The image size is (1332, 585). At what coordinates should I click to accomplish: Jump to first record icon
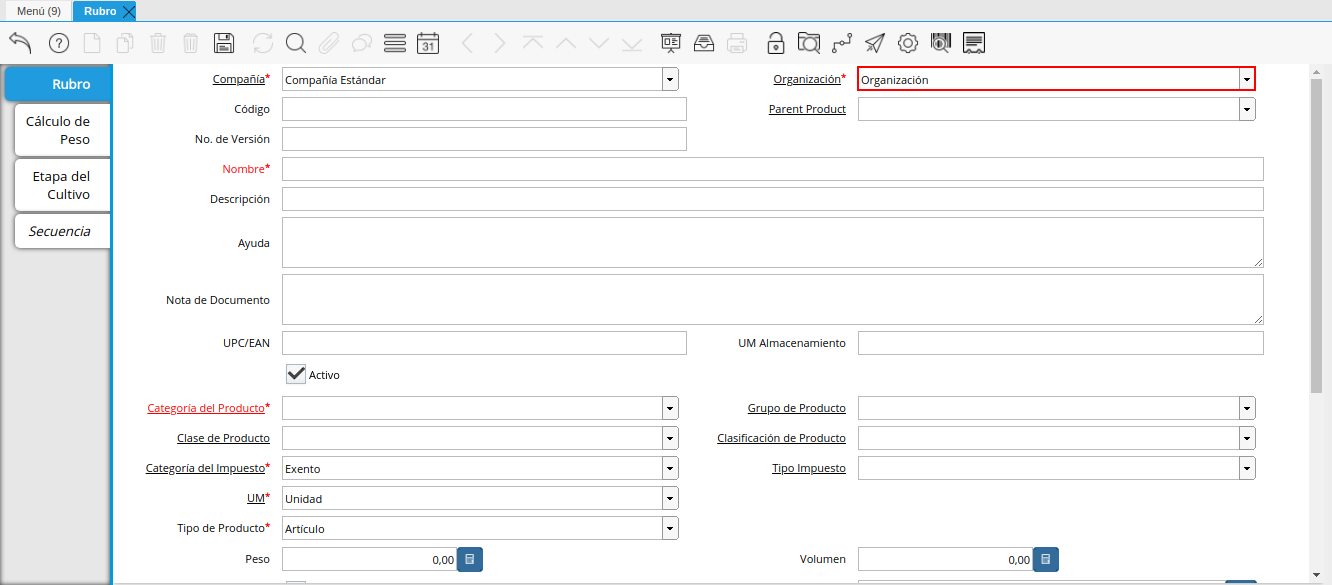[x=533, y=43]
